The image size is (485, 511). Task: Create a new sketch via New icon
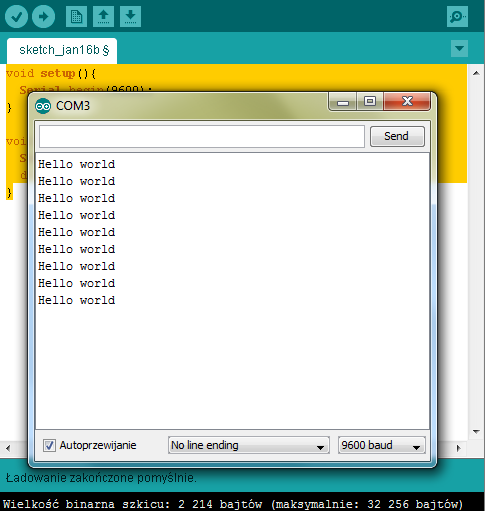coord(76,16)
